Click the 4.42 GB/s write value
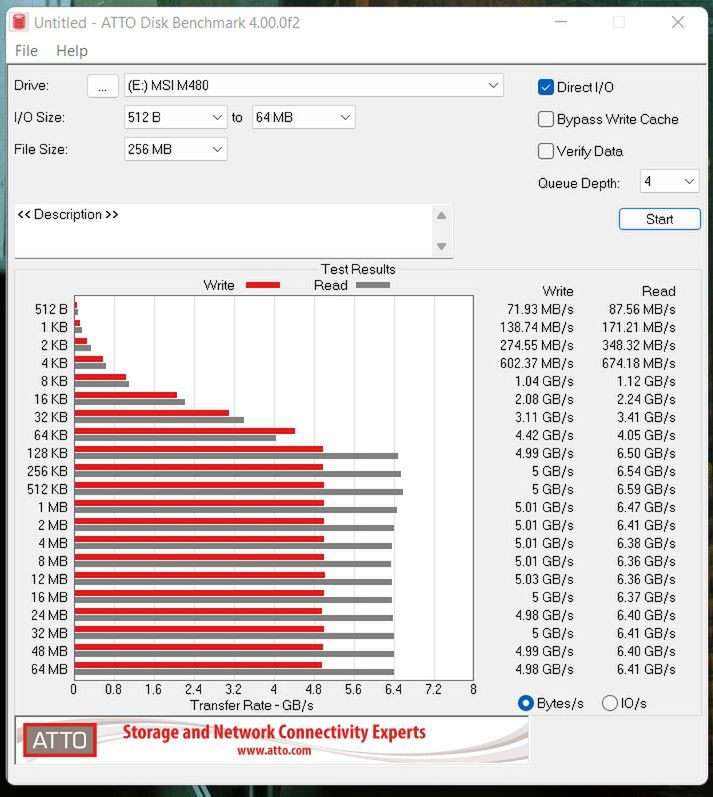Screen dimensions: 713x797 (x=544, y=435)
